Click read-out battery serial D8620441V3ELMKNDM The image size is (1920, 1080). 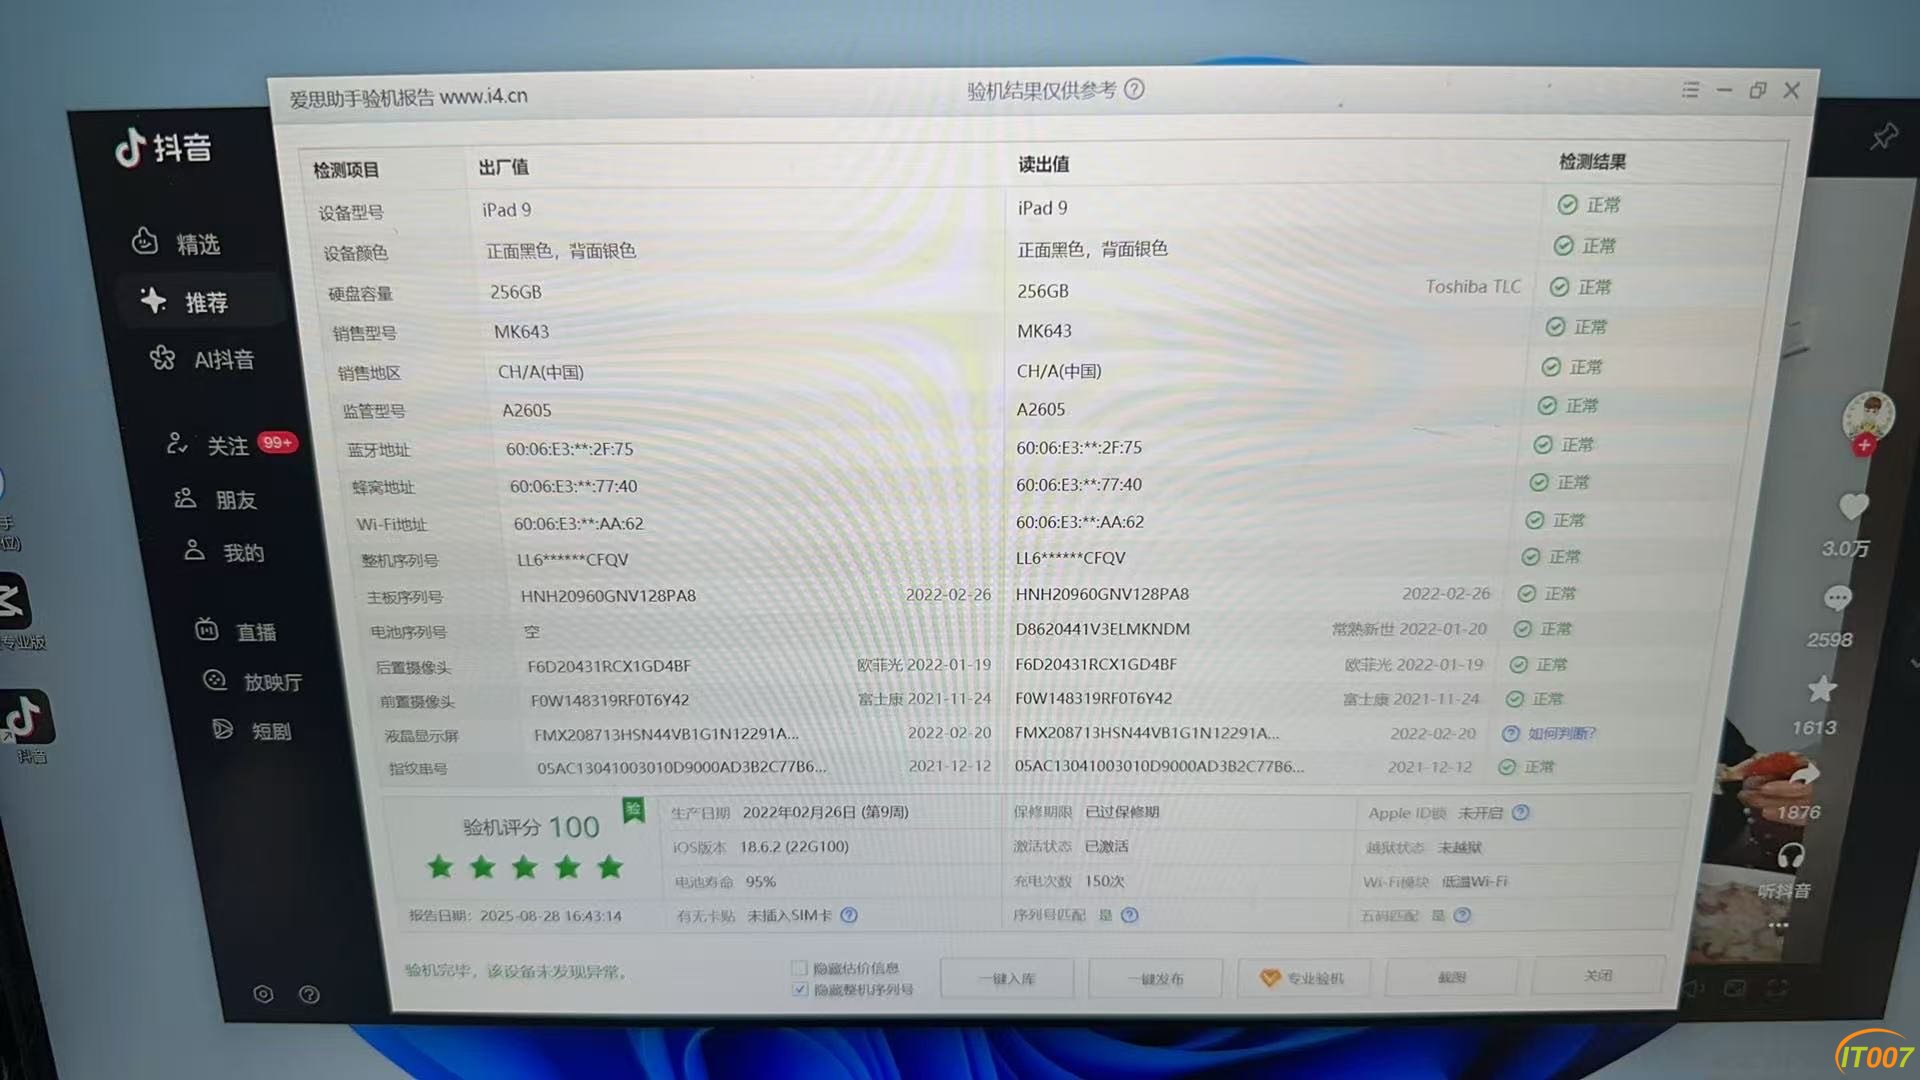pos(1102,629)
